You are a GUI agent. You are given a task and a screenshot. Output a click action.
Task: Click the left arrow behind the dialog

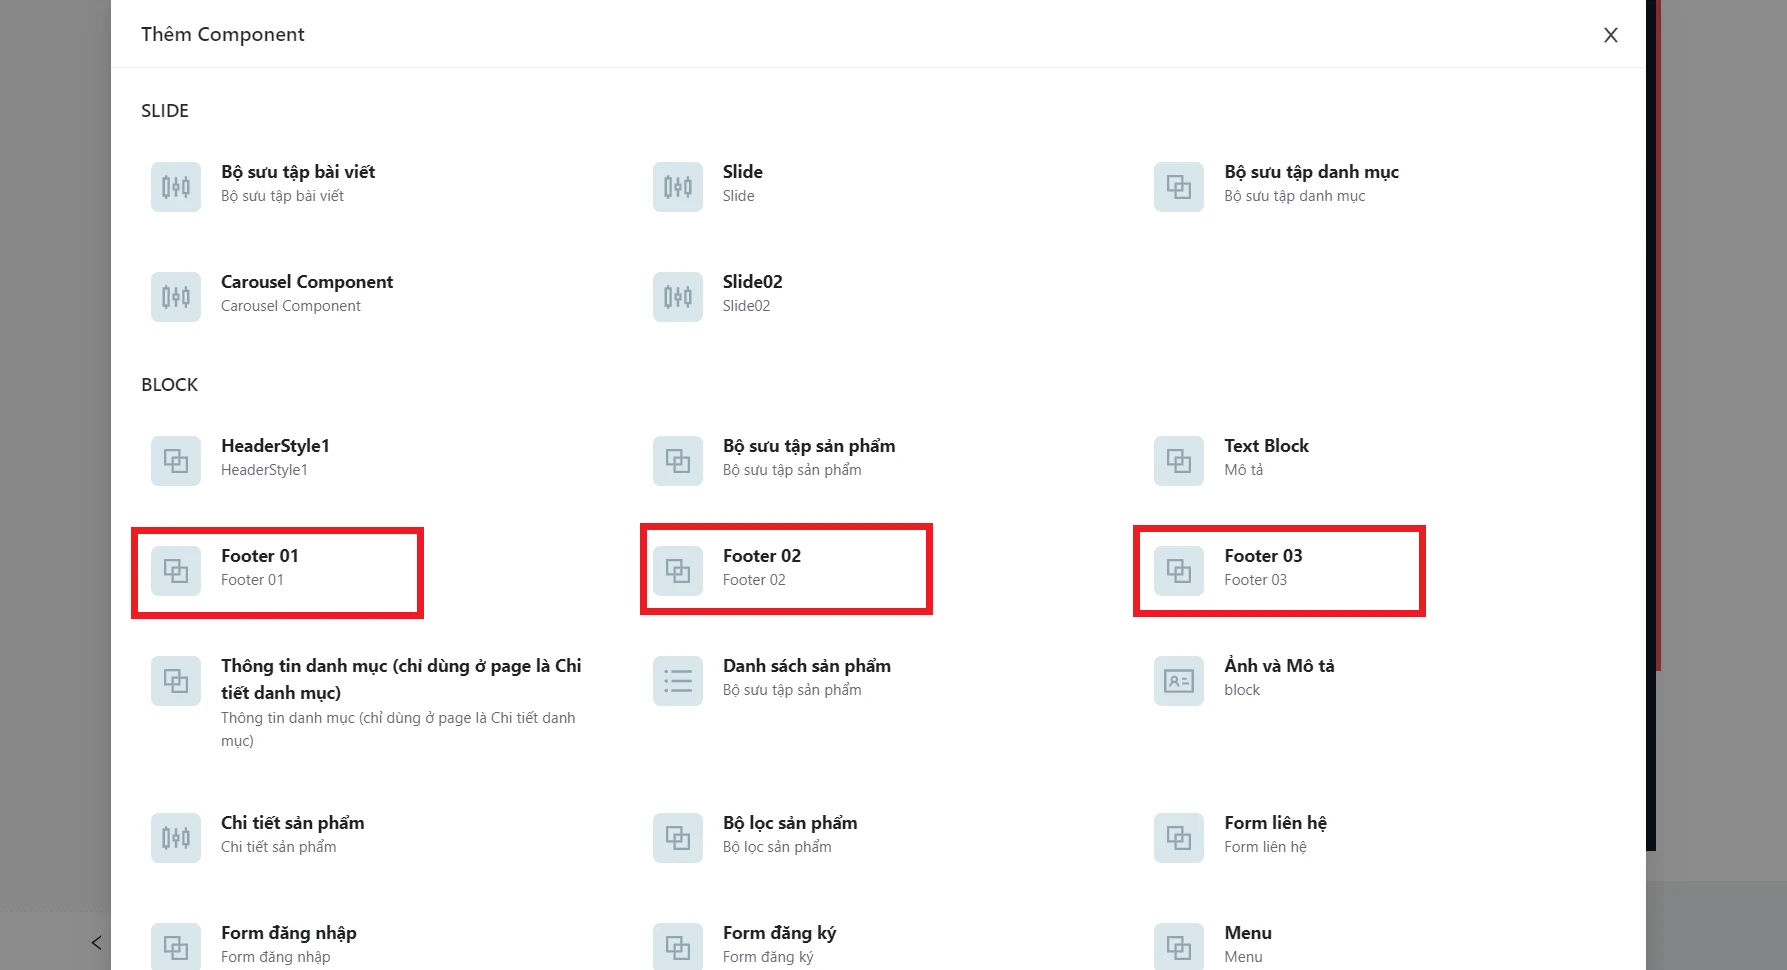click(96, 942)
